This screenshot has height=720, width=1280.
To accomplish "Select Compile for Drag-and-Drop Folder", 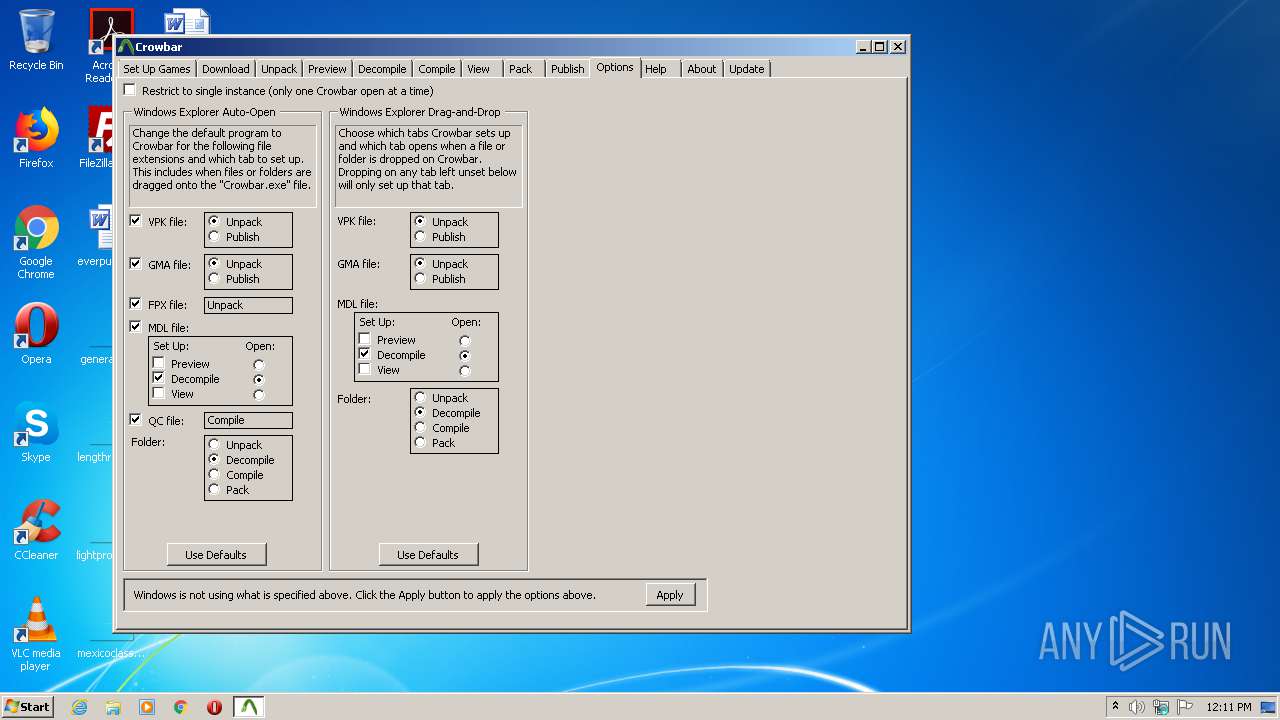I will (420, 428).
